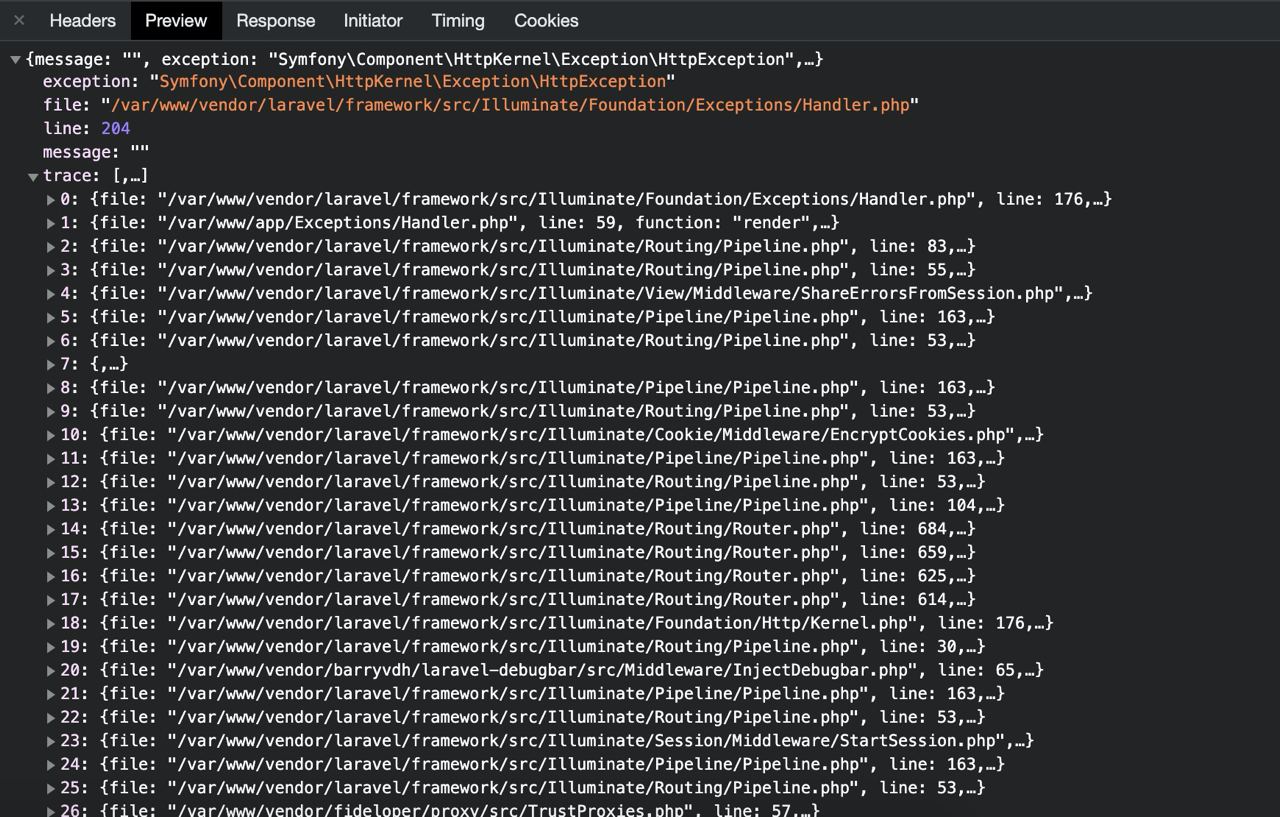Close the request details panel
The height and width of the screenshot is (817, 1280).
tap(19, 20)
